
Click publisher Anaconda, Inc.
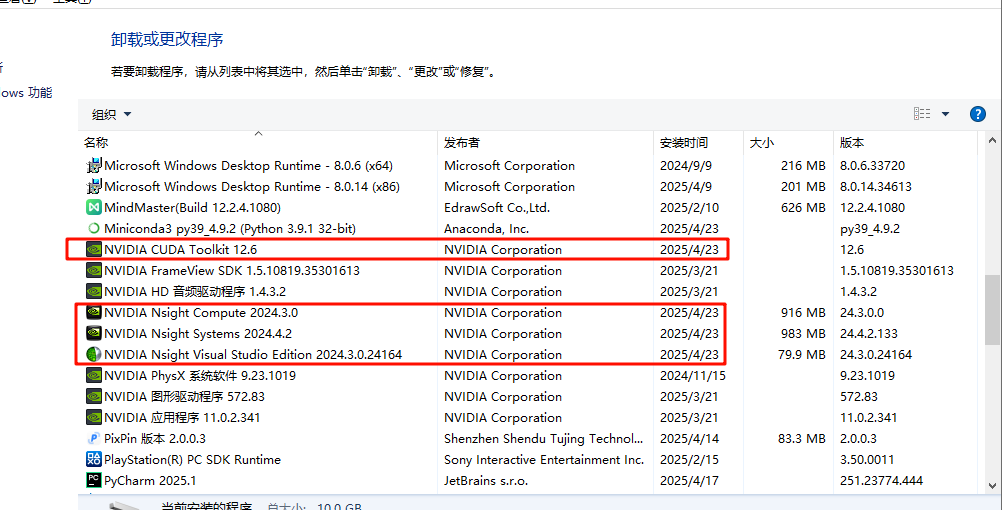[486, 229]
